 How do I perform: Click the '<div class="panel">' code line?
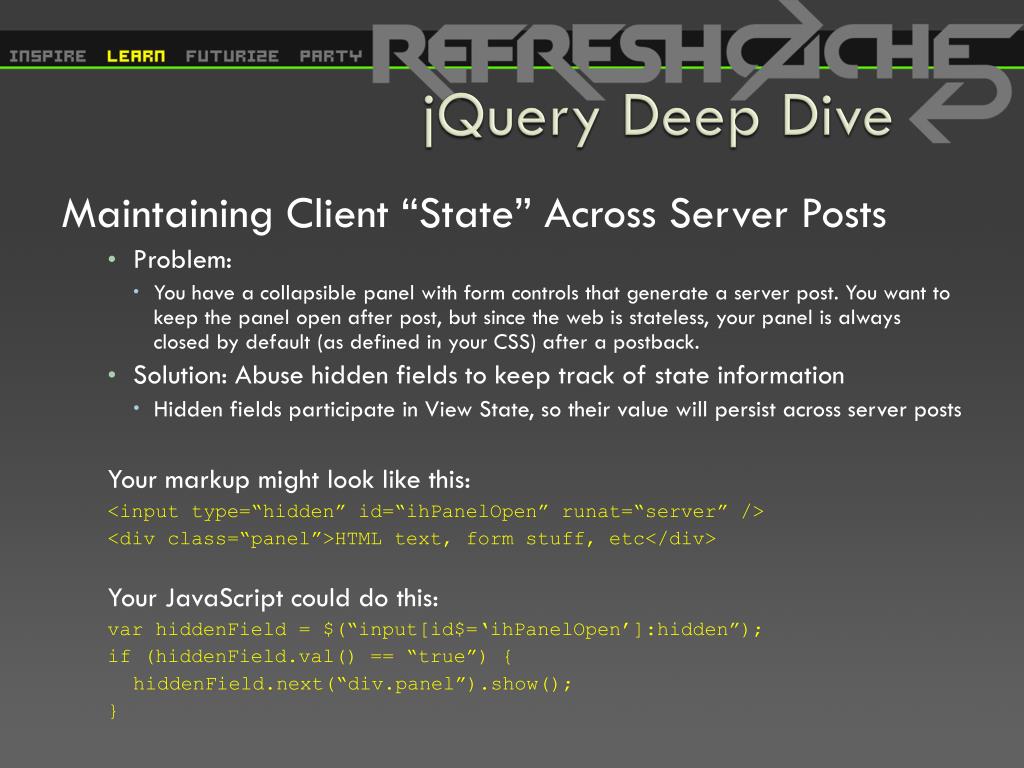pyautogui.click(x=412, y=539)
